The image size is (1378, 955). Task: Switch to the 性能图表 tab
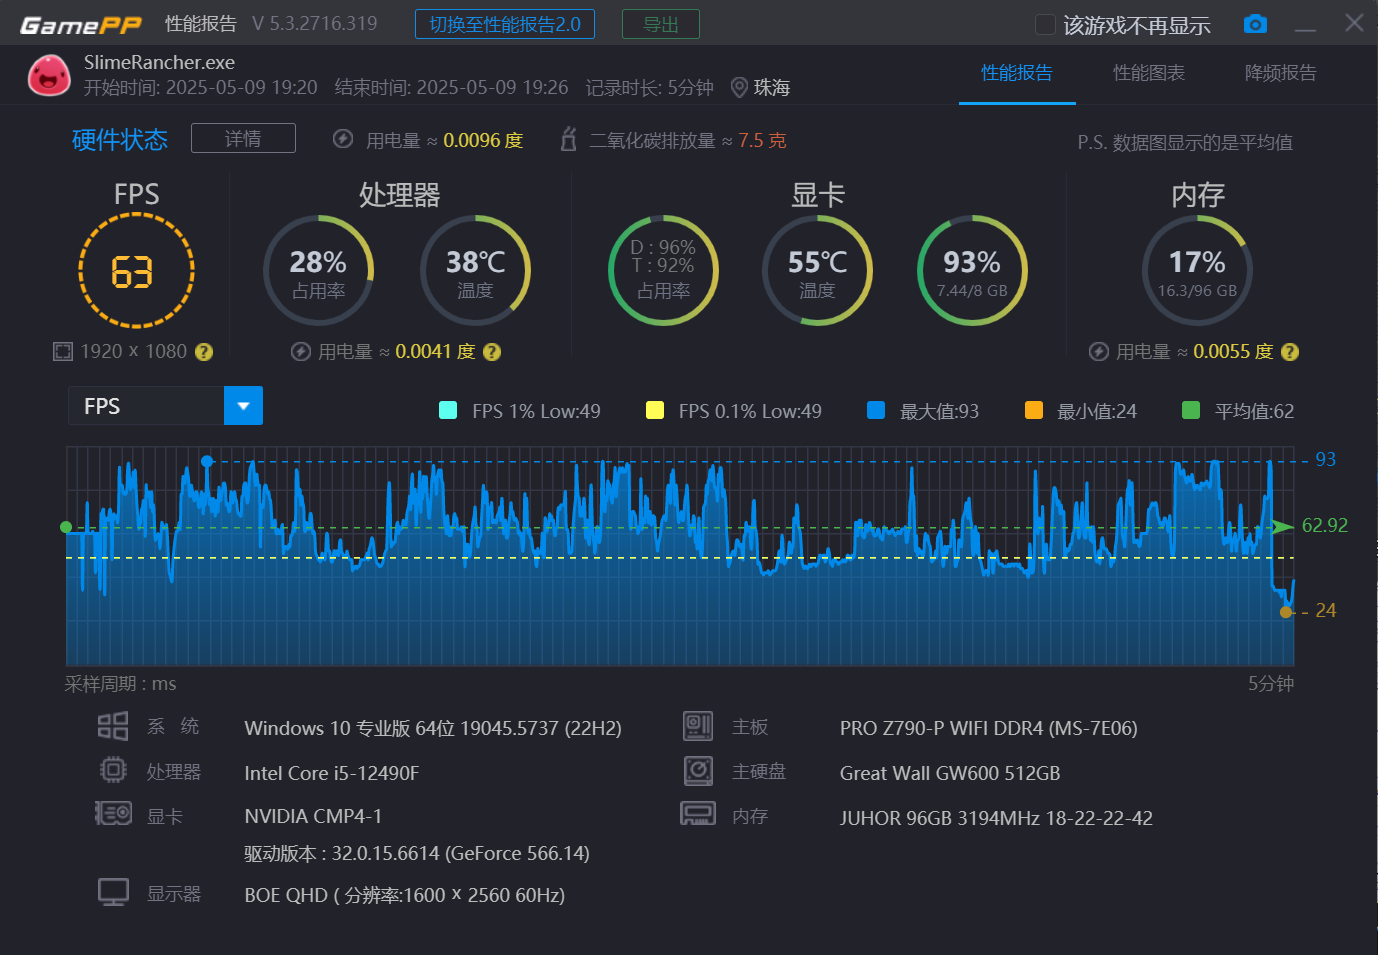pos(1149,73)
